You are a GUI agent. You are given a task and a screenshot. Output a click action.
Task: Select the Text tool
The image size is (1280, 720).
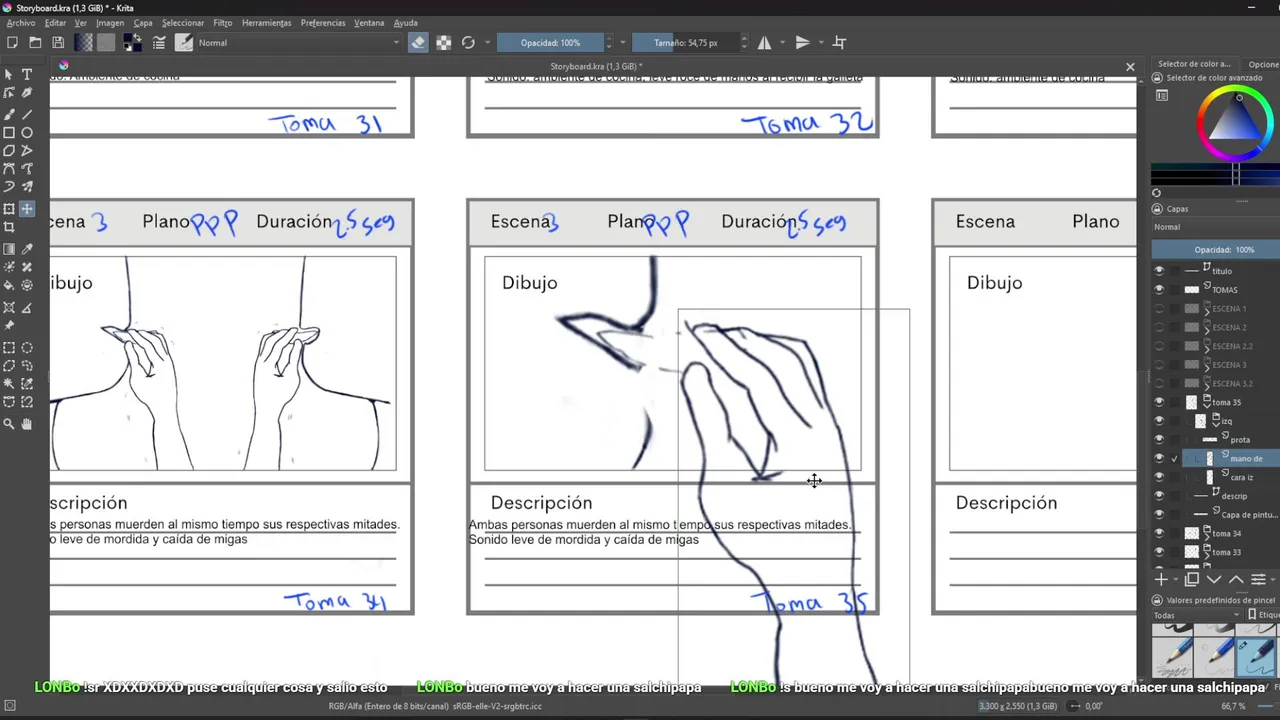[27, 75]
